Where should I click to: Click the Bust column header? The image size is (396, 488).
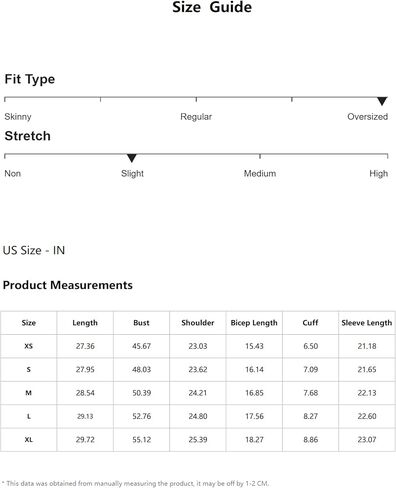[x=141, y=323]
